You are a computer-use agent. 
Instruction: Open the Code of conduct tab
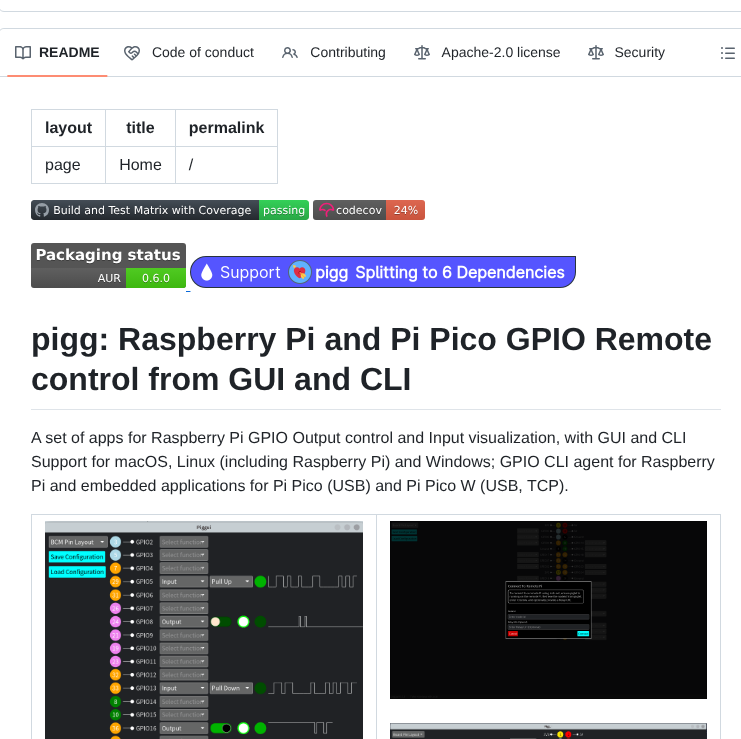click(x=189, y=52)
